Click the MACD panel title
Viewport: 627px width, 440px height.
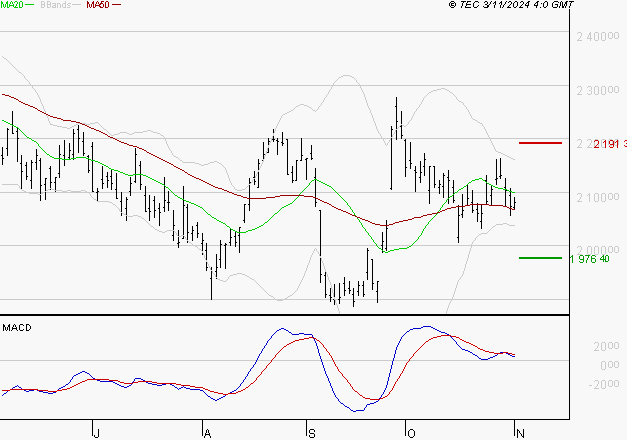point(16,327)
